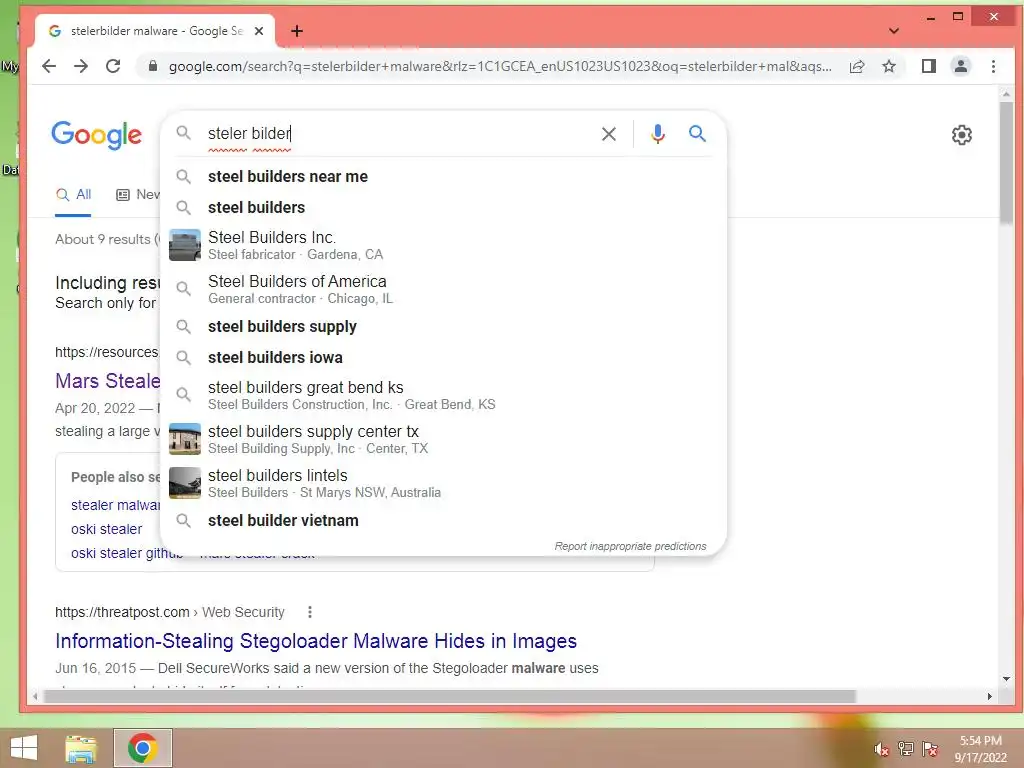Screen dimensions: 1024x768
Task: Click Report inappropriate predictions link
Action: (630, 546)
